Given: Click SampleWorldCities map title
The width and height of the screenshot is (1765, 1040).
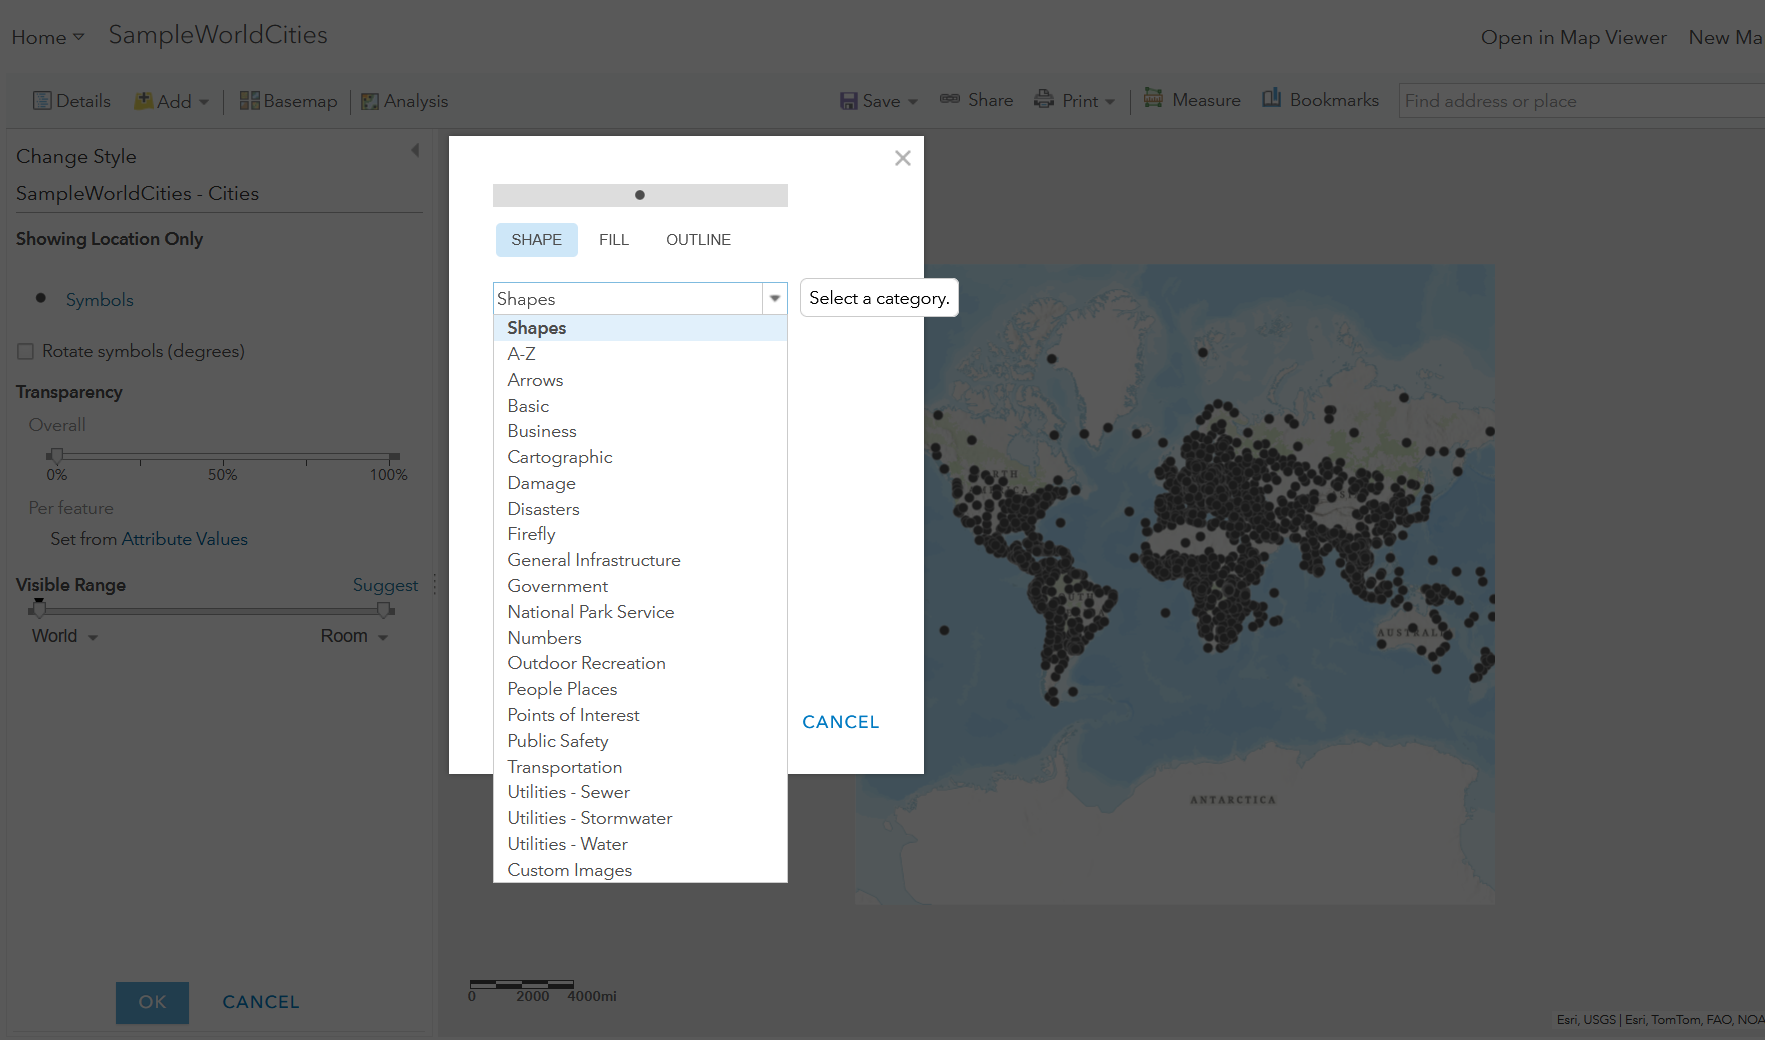Looking at the screenshot, I should [x=218, y=35].
